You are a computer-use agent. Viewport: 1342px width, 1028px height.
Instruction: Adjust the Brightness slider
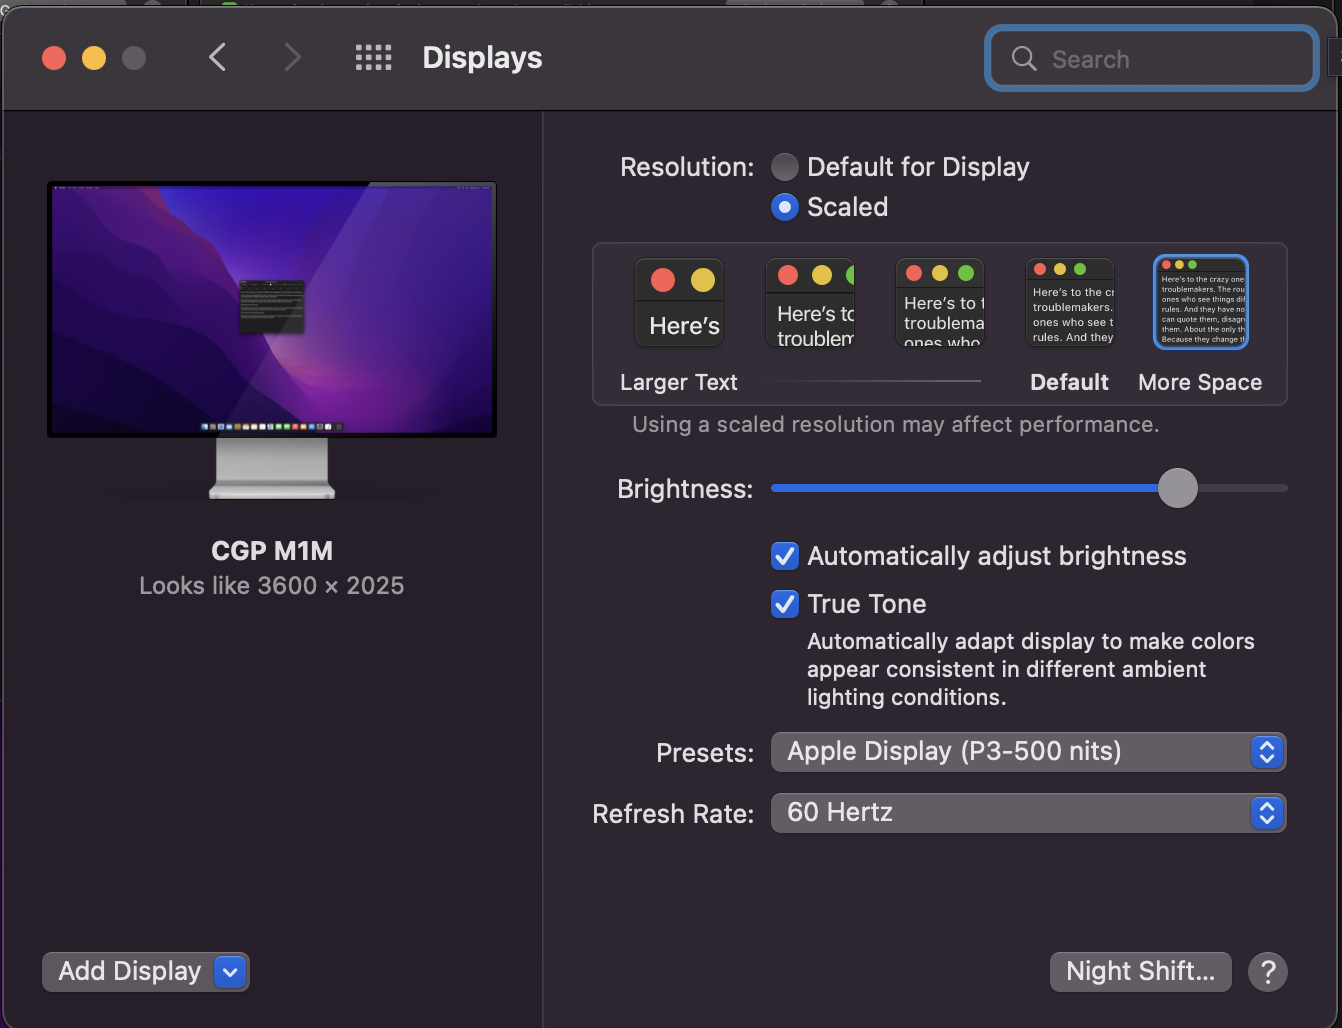pos(1178,488)
